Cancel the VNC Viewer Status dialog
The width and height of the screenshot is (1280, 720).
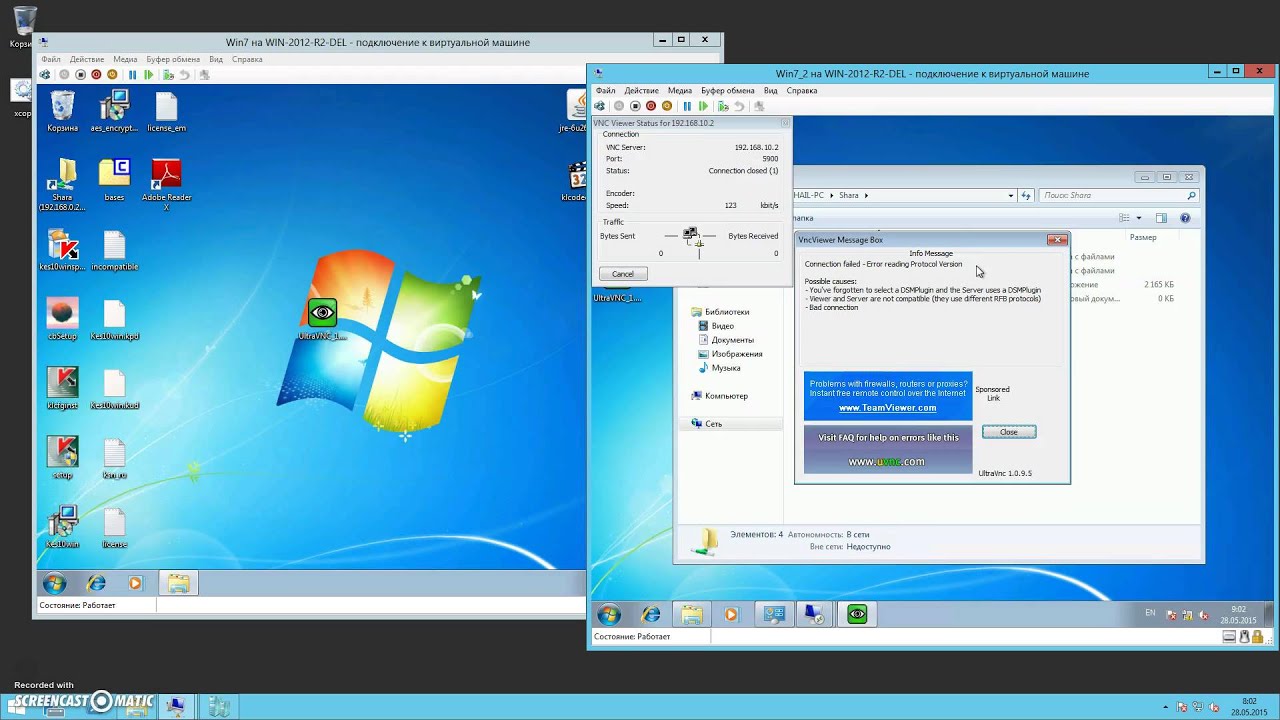pyautogui.click(x=623, y=274)
